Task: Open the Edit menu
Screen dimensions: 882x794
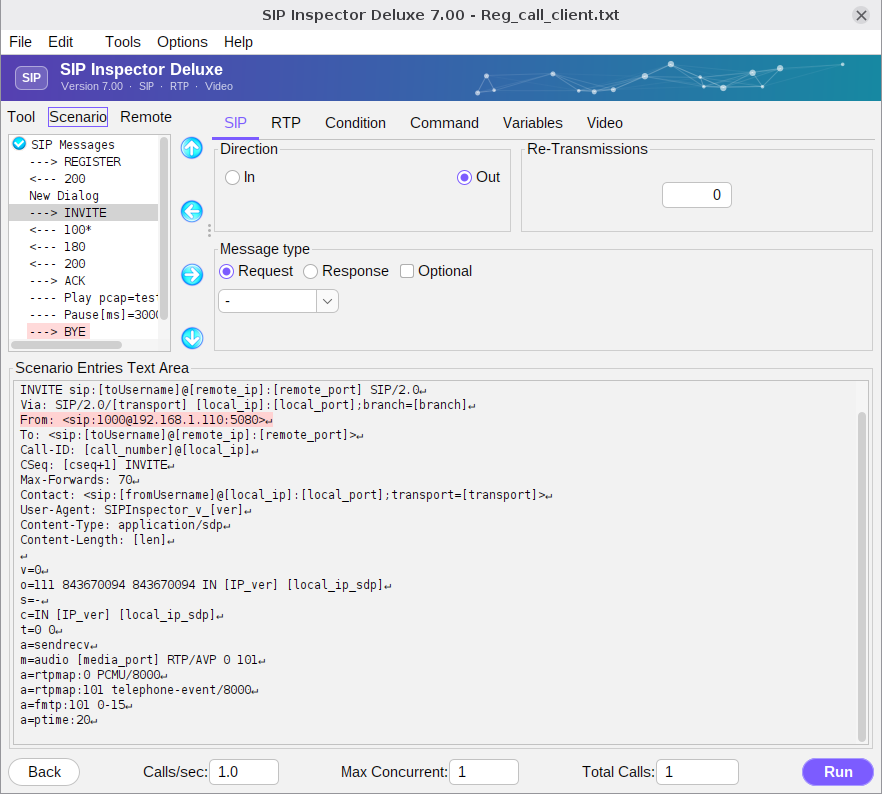Action: [x=61, y=42]
